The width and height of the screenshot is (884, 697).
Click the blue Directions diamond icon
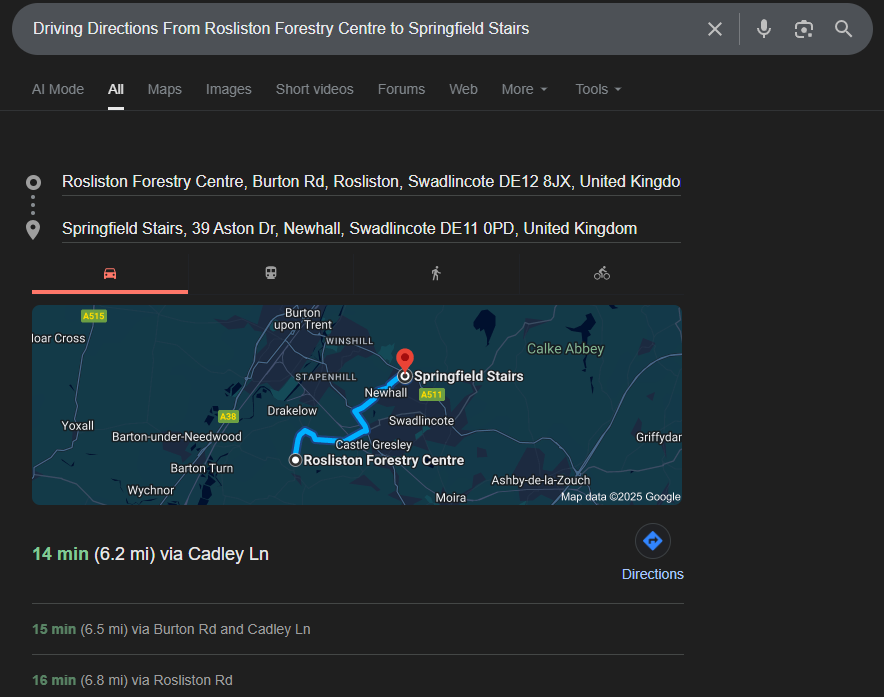652,541
